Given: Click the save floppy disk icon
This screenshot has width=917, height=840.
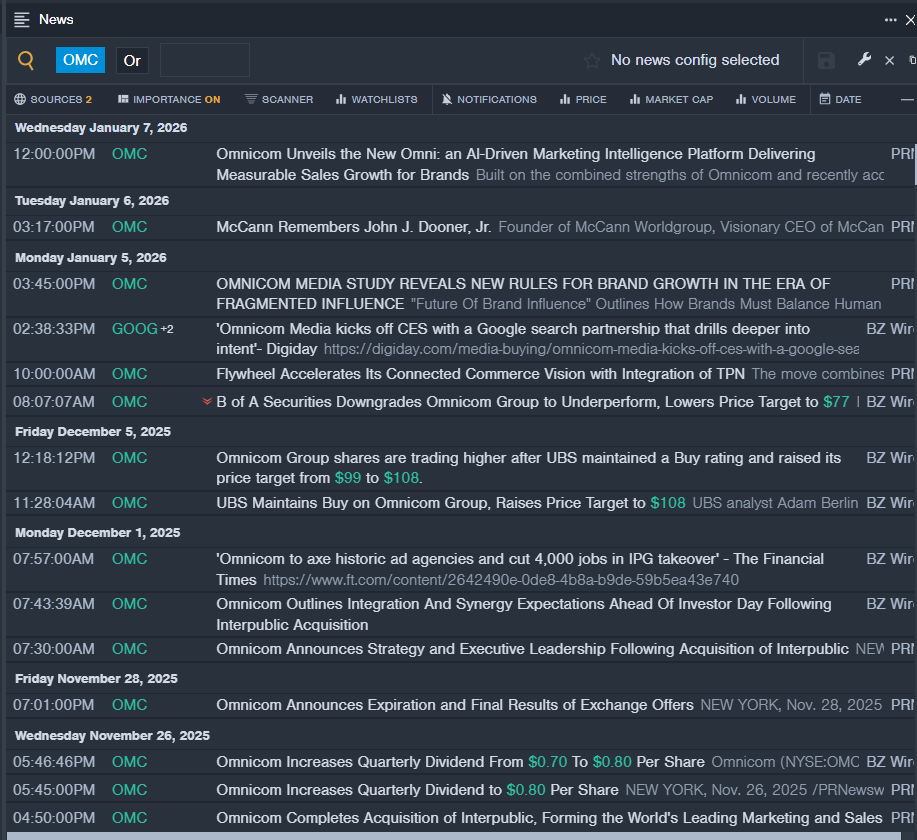Looking at the screenshot, I should point(826,61).
